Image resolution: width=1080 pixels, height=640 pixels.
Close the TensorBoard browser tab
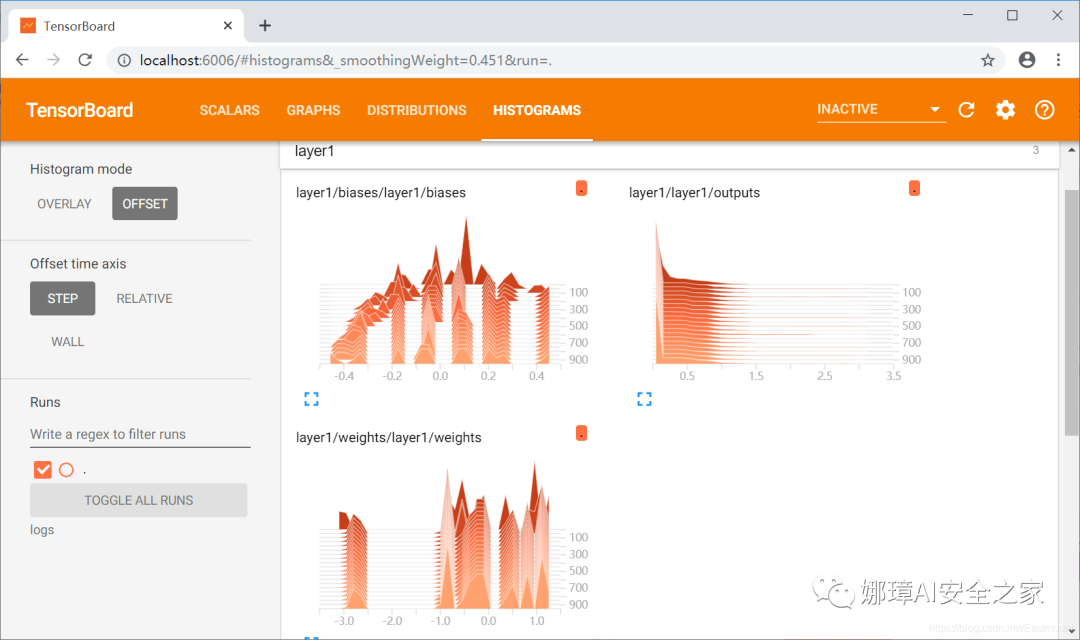pyautogui.click(x=228, y=25)
